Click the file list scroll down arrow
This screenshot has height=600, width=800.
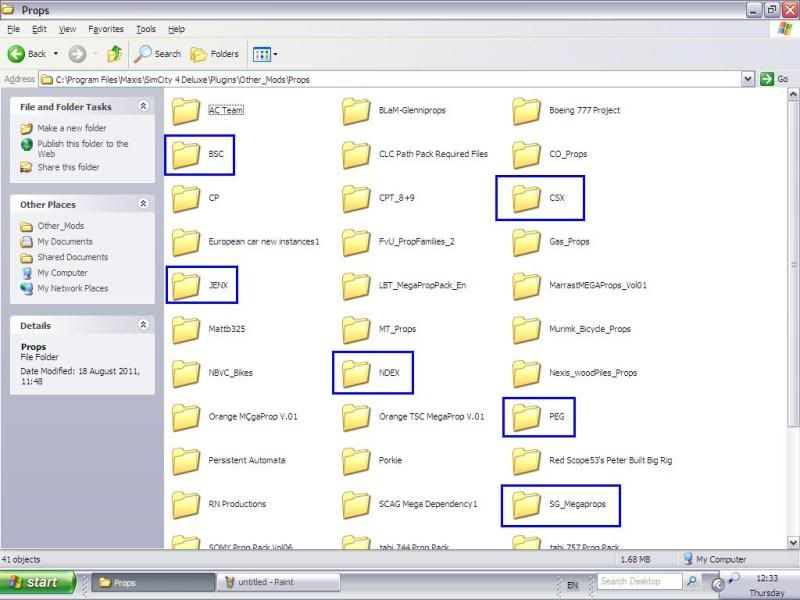[793, 542]
